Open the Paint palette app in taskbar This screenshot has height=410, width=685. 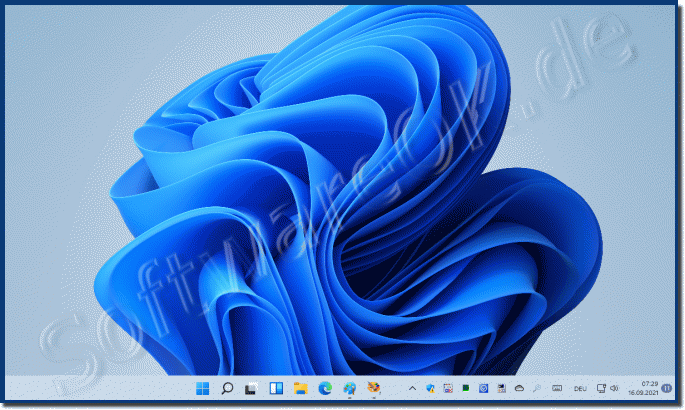coord(349,388)
